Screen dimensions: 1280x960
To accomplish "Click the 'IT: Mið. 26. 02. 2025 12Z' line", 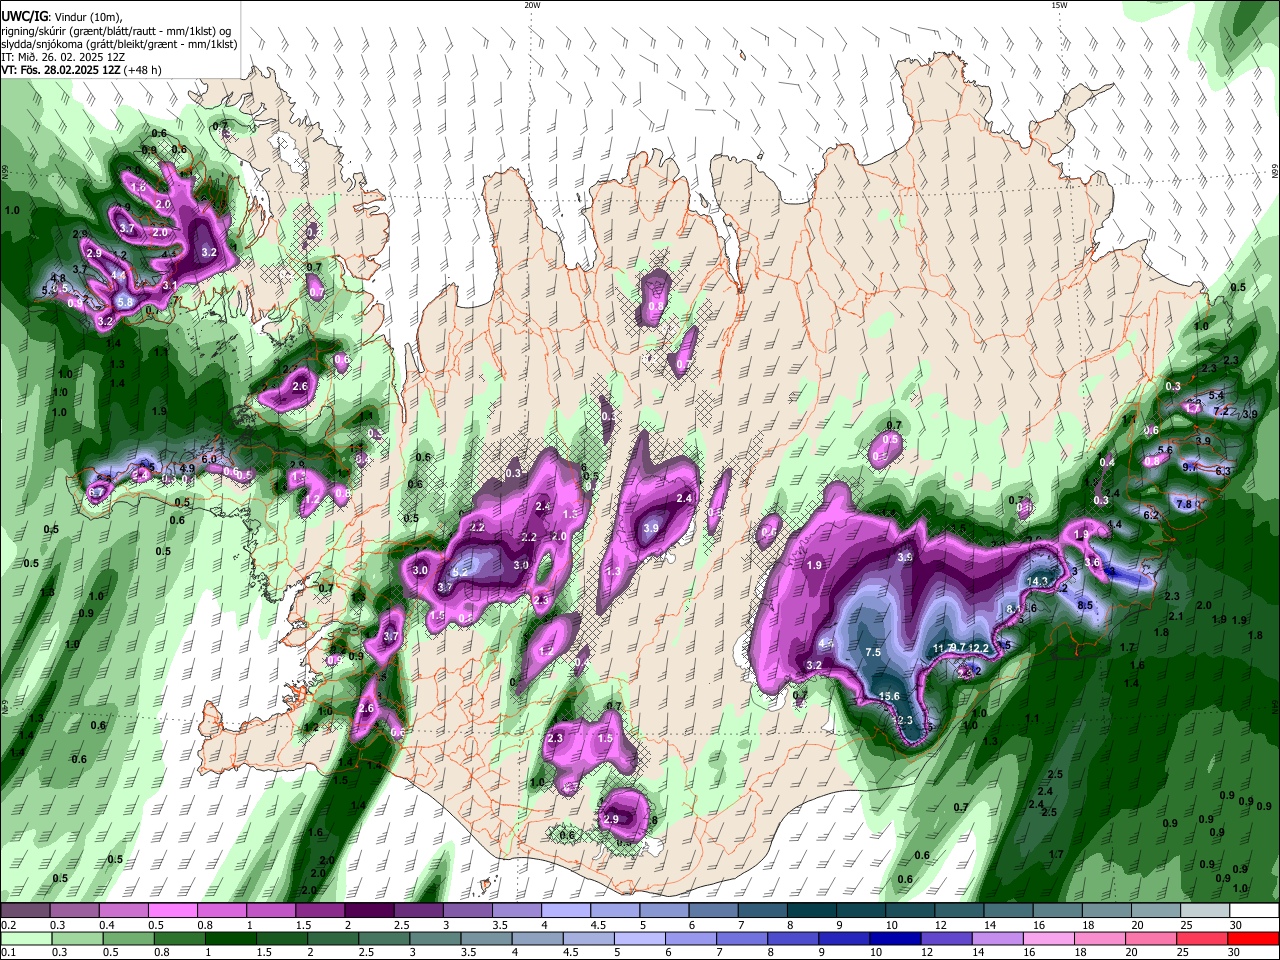I will pyautogui.click(x=63, y=57).
